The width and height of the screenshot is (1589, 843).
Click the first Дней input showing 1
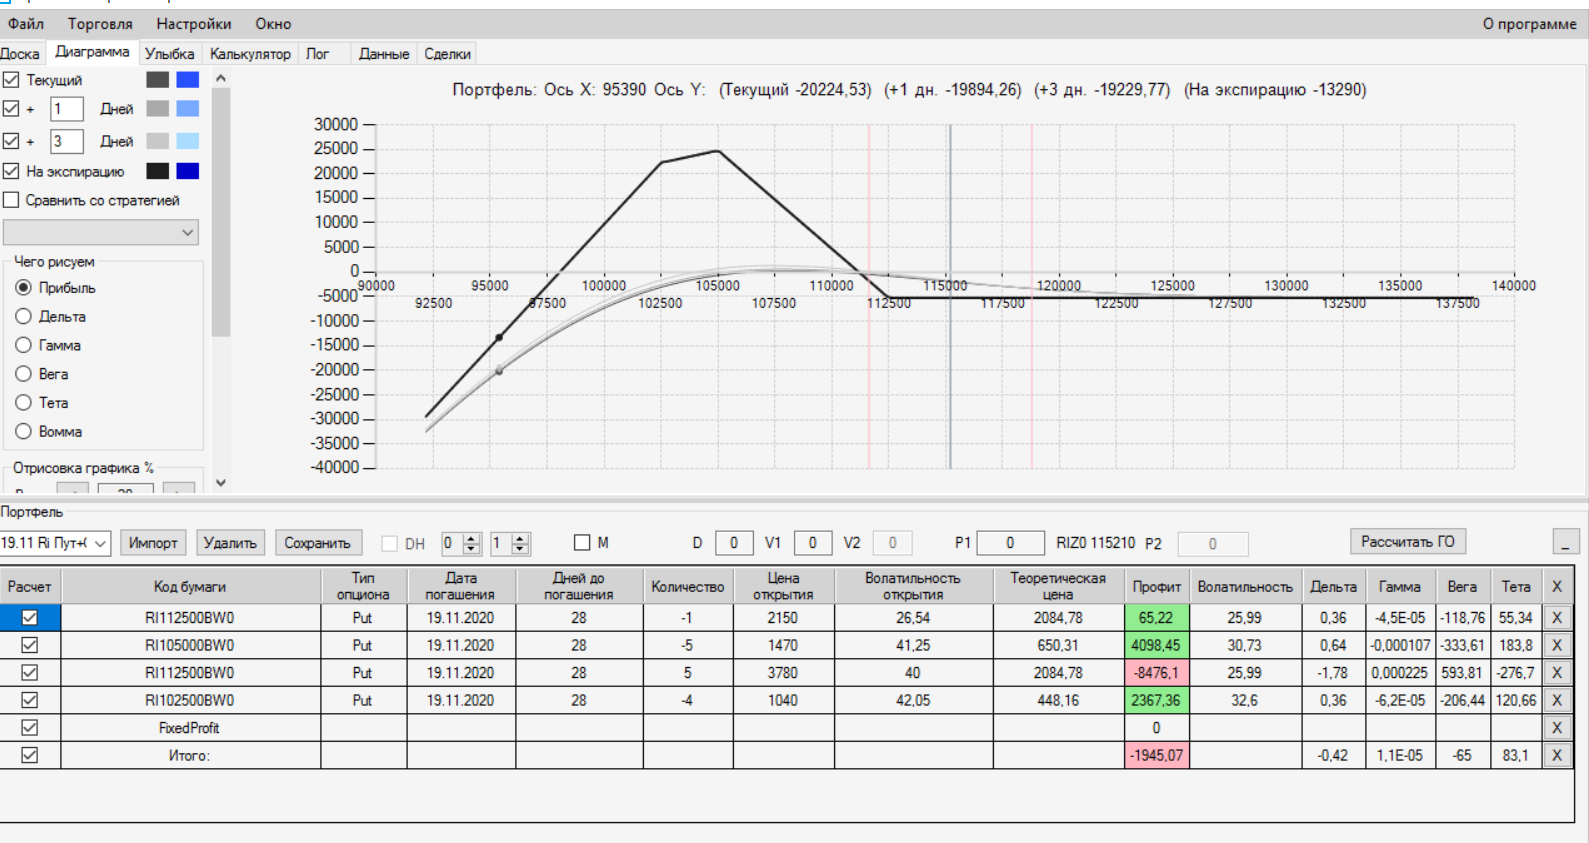66,109
